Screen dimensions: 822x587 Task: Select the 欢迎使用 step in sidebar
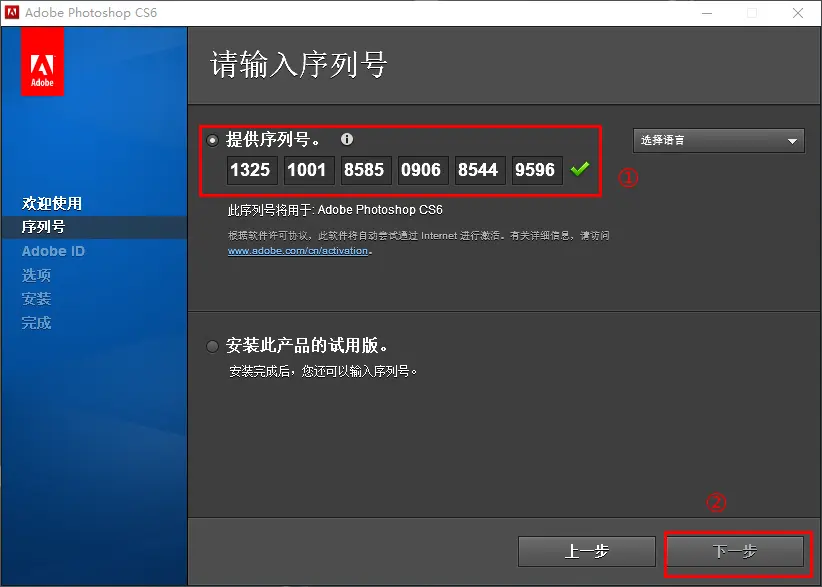click(x=52, y=203)
